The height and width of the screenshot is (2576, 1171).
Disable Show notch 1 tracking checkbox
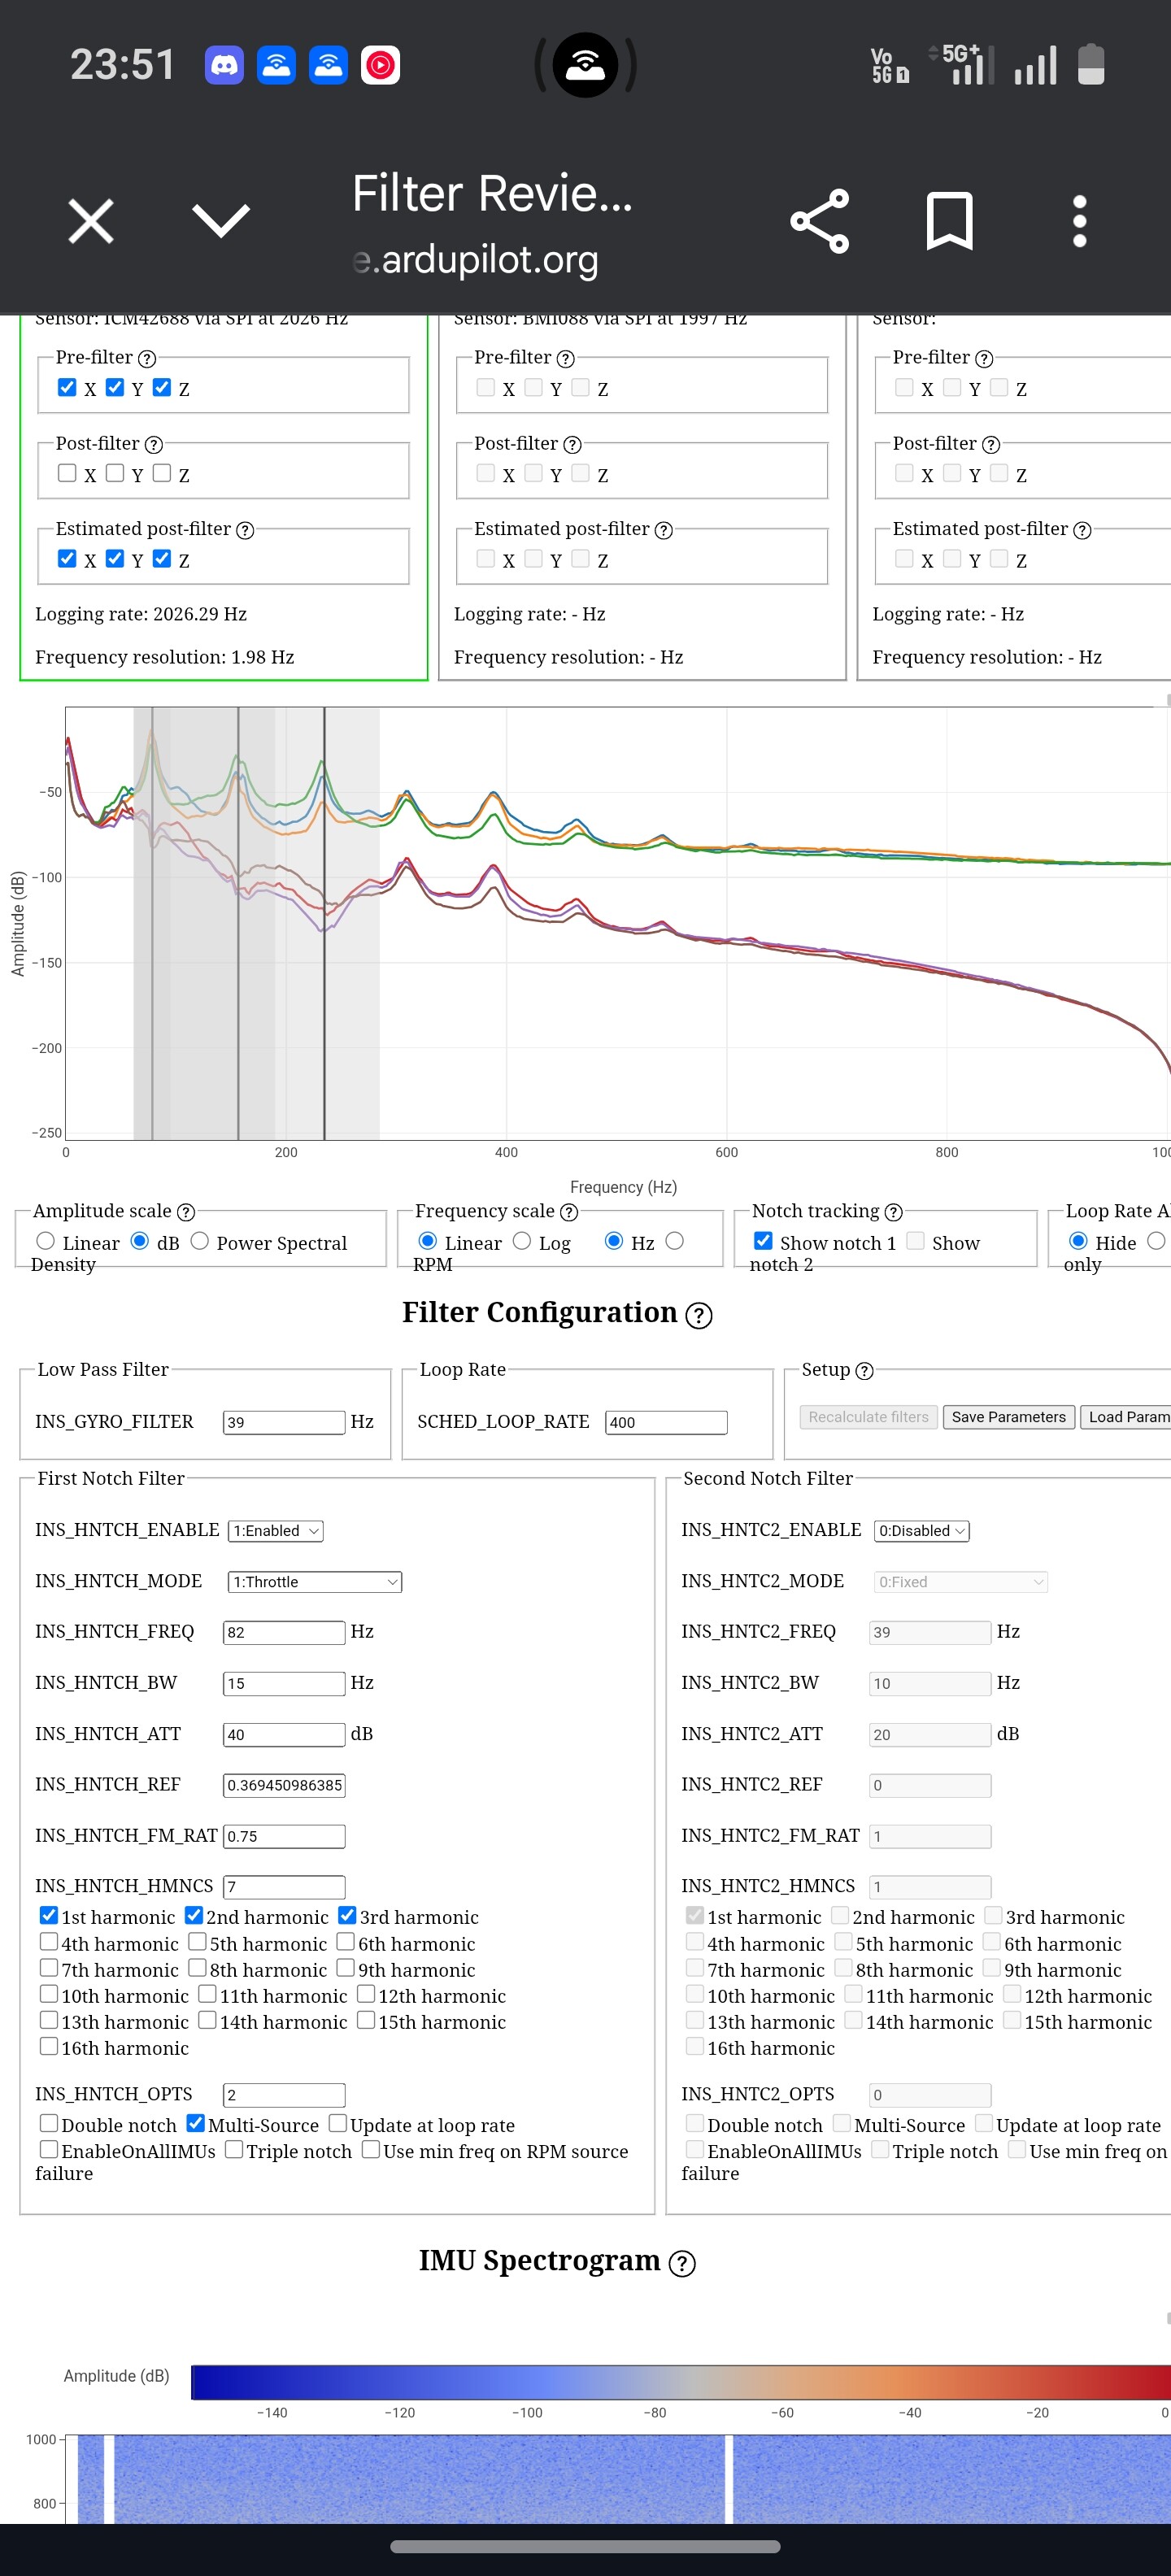763,1241
